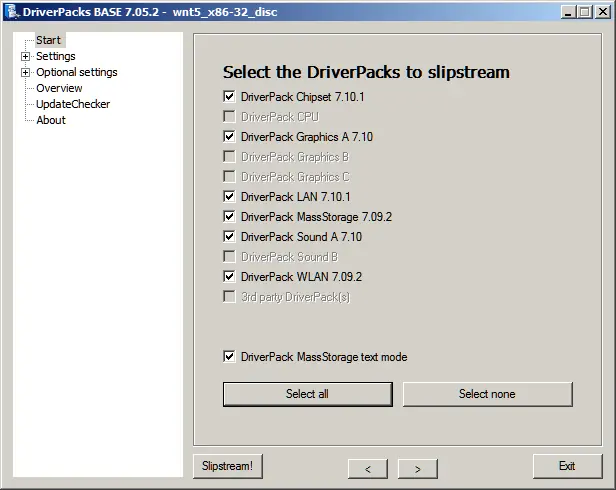
Task: Click the 'Select the DriverPacks to slipstream' heading
Action: pos(366,72)
